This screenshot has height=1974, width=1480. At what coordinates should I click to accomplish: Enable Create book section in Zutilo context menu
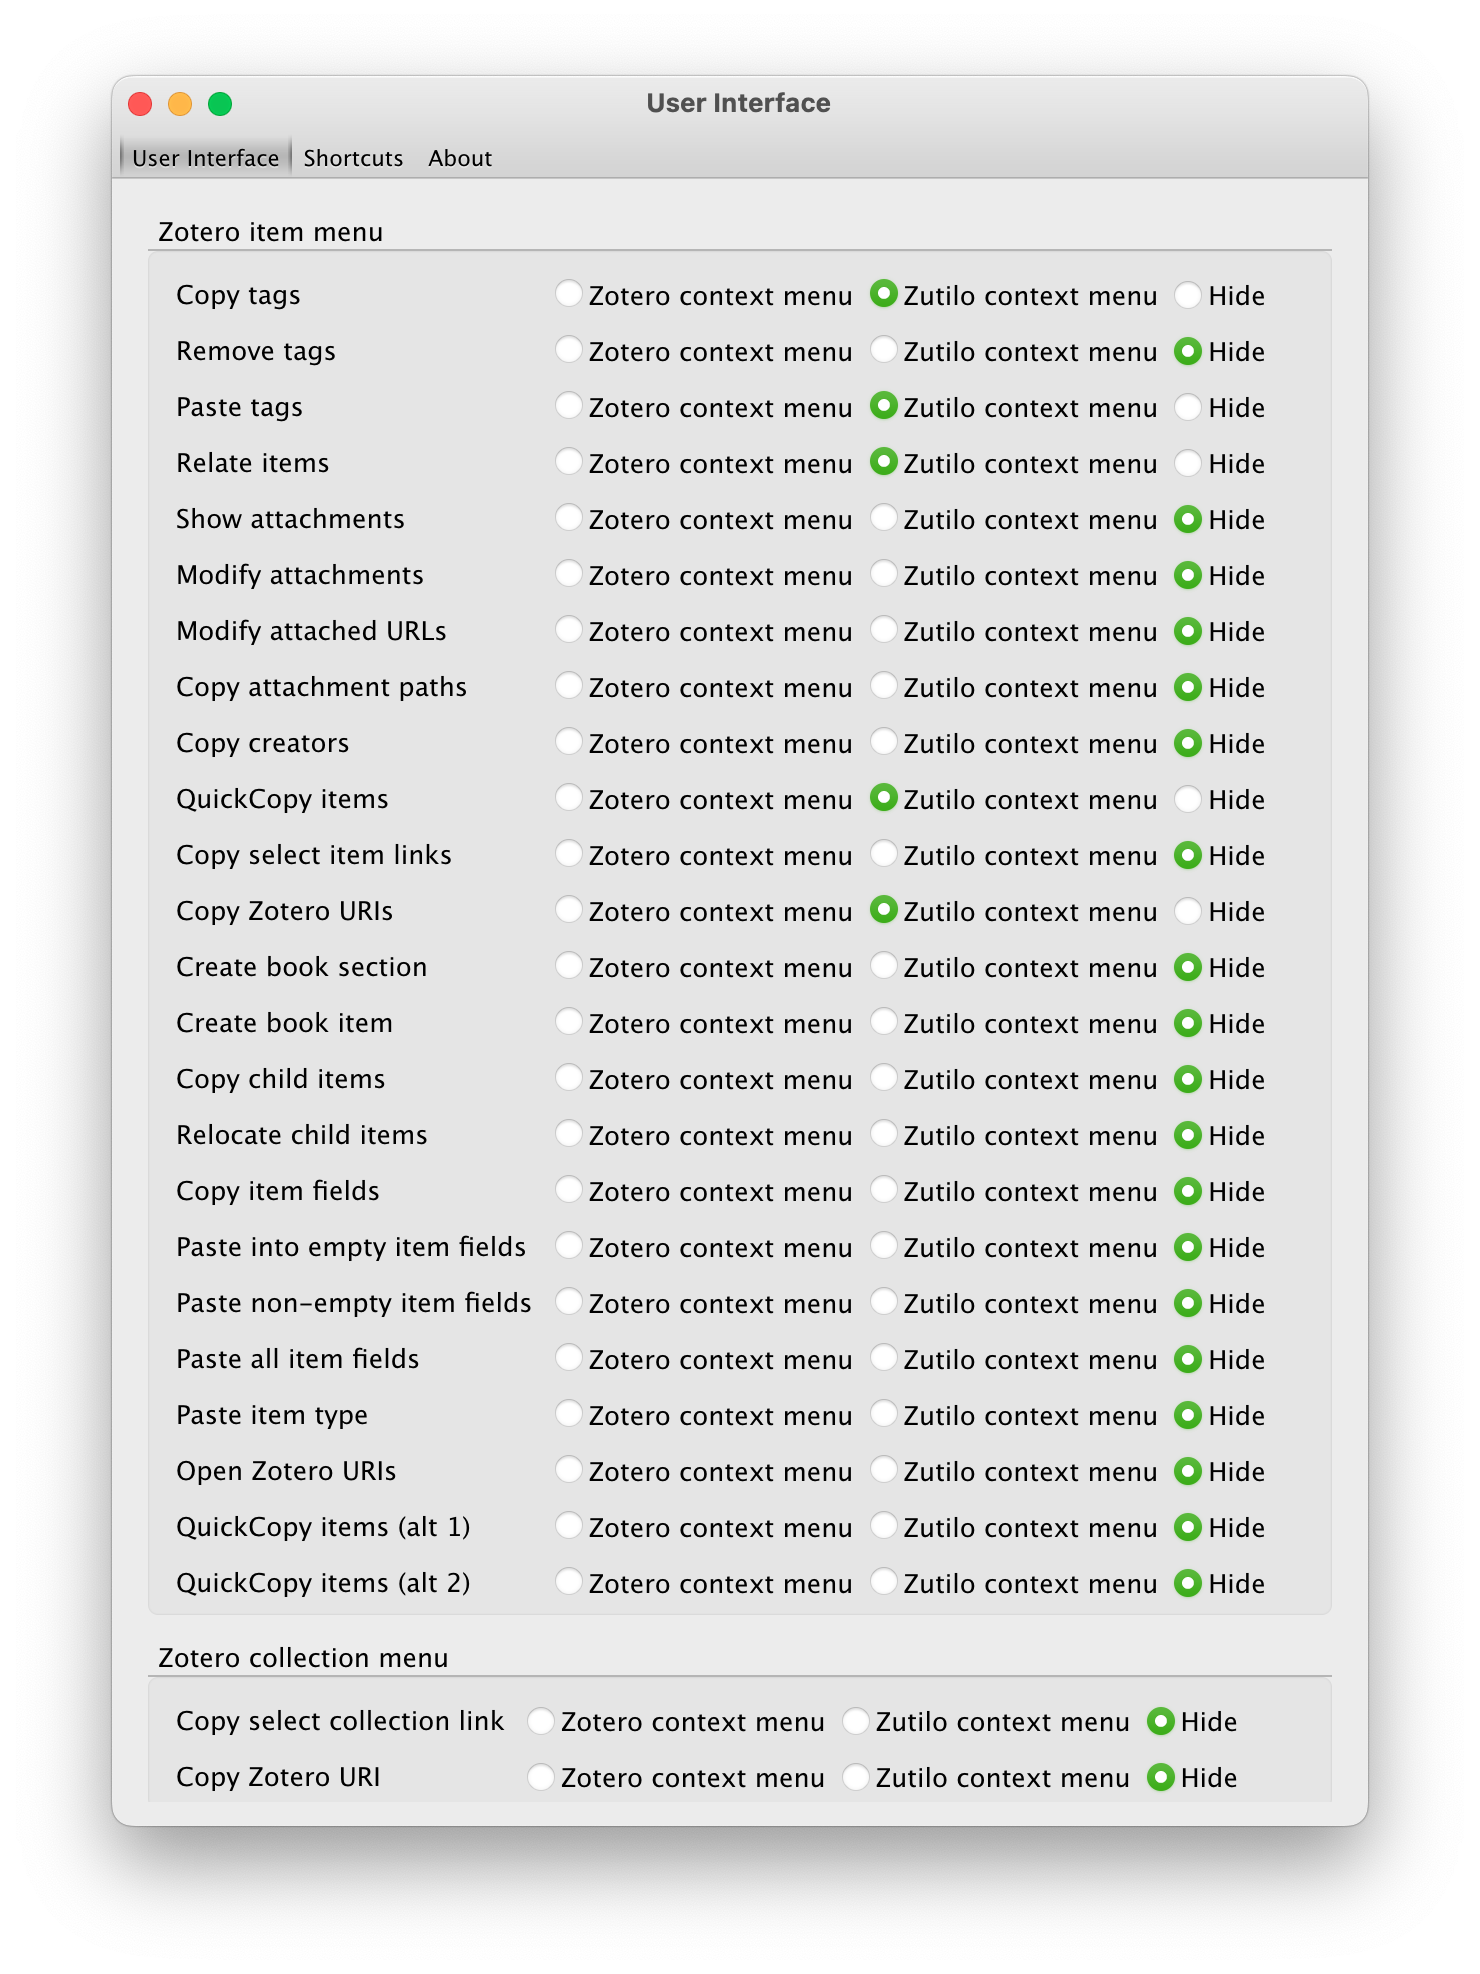click(883, 966)
